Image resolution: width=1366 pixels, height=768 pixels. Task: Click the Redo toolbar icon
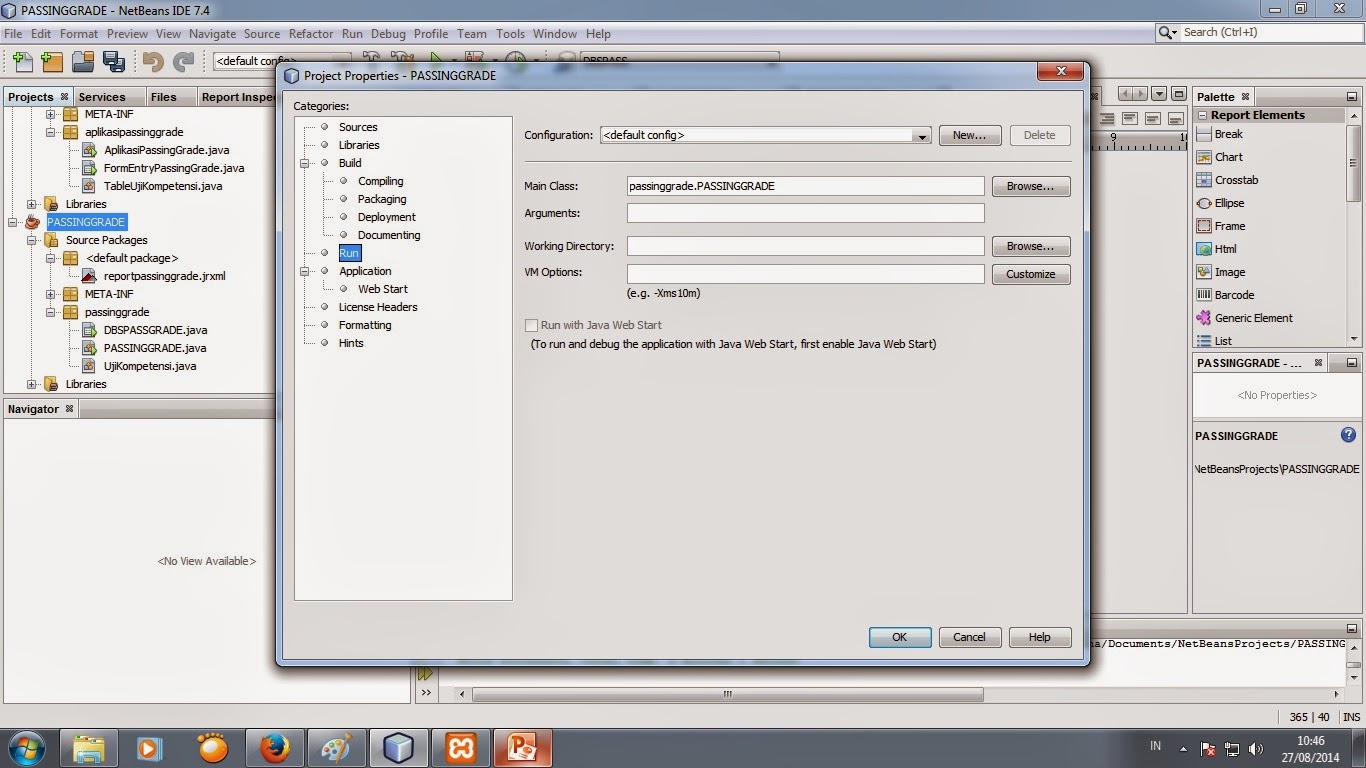tap(183, 61)
